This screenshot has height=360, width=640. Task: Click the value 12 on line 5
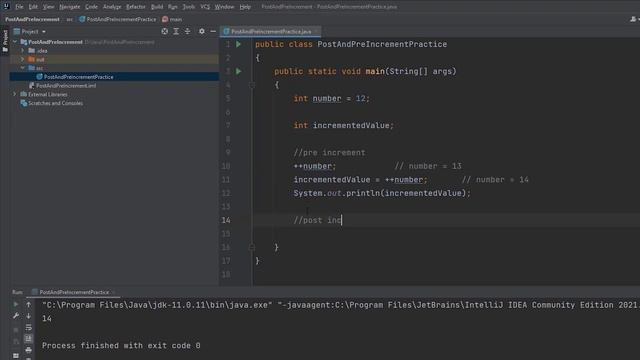360,99
